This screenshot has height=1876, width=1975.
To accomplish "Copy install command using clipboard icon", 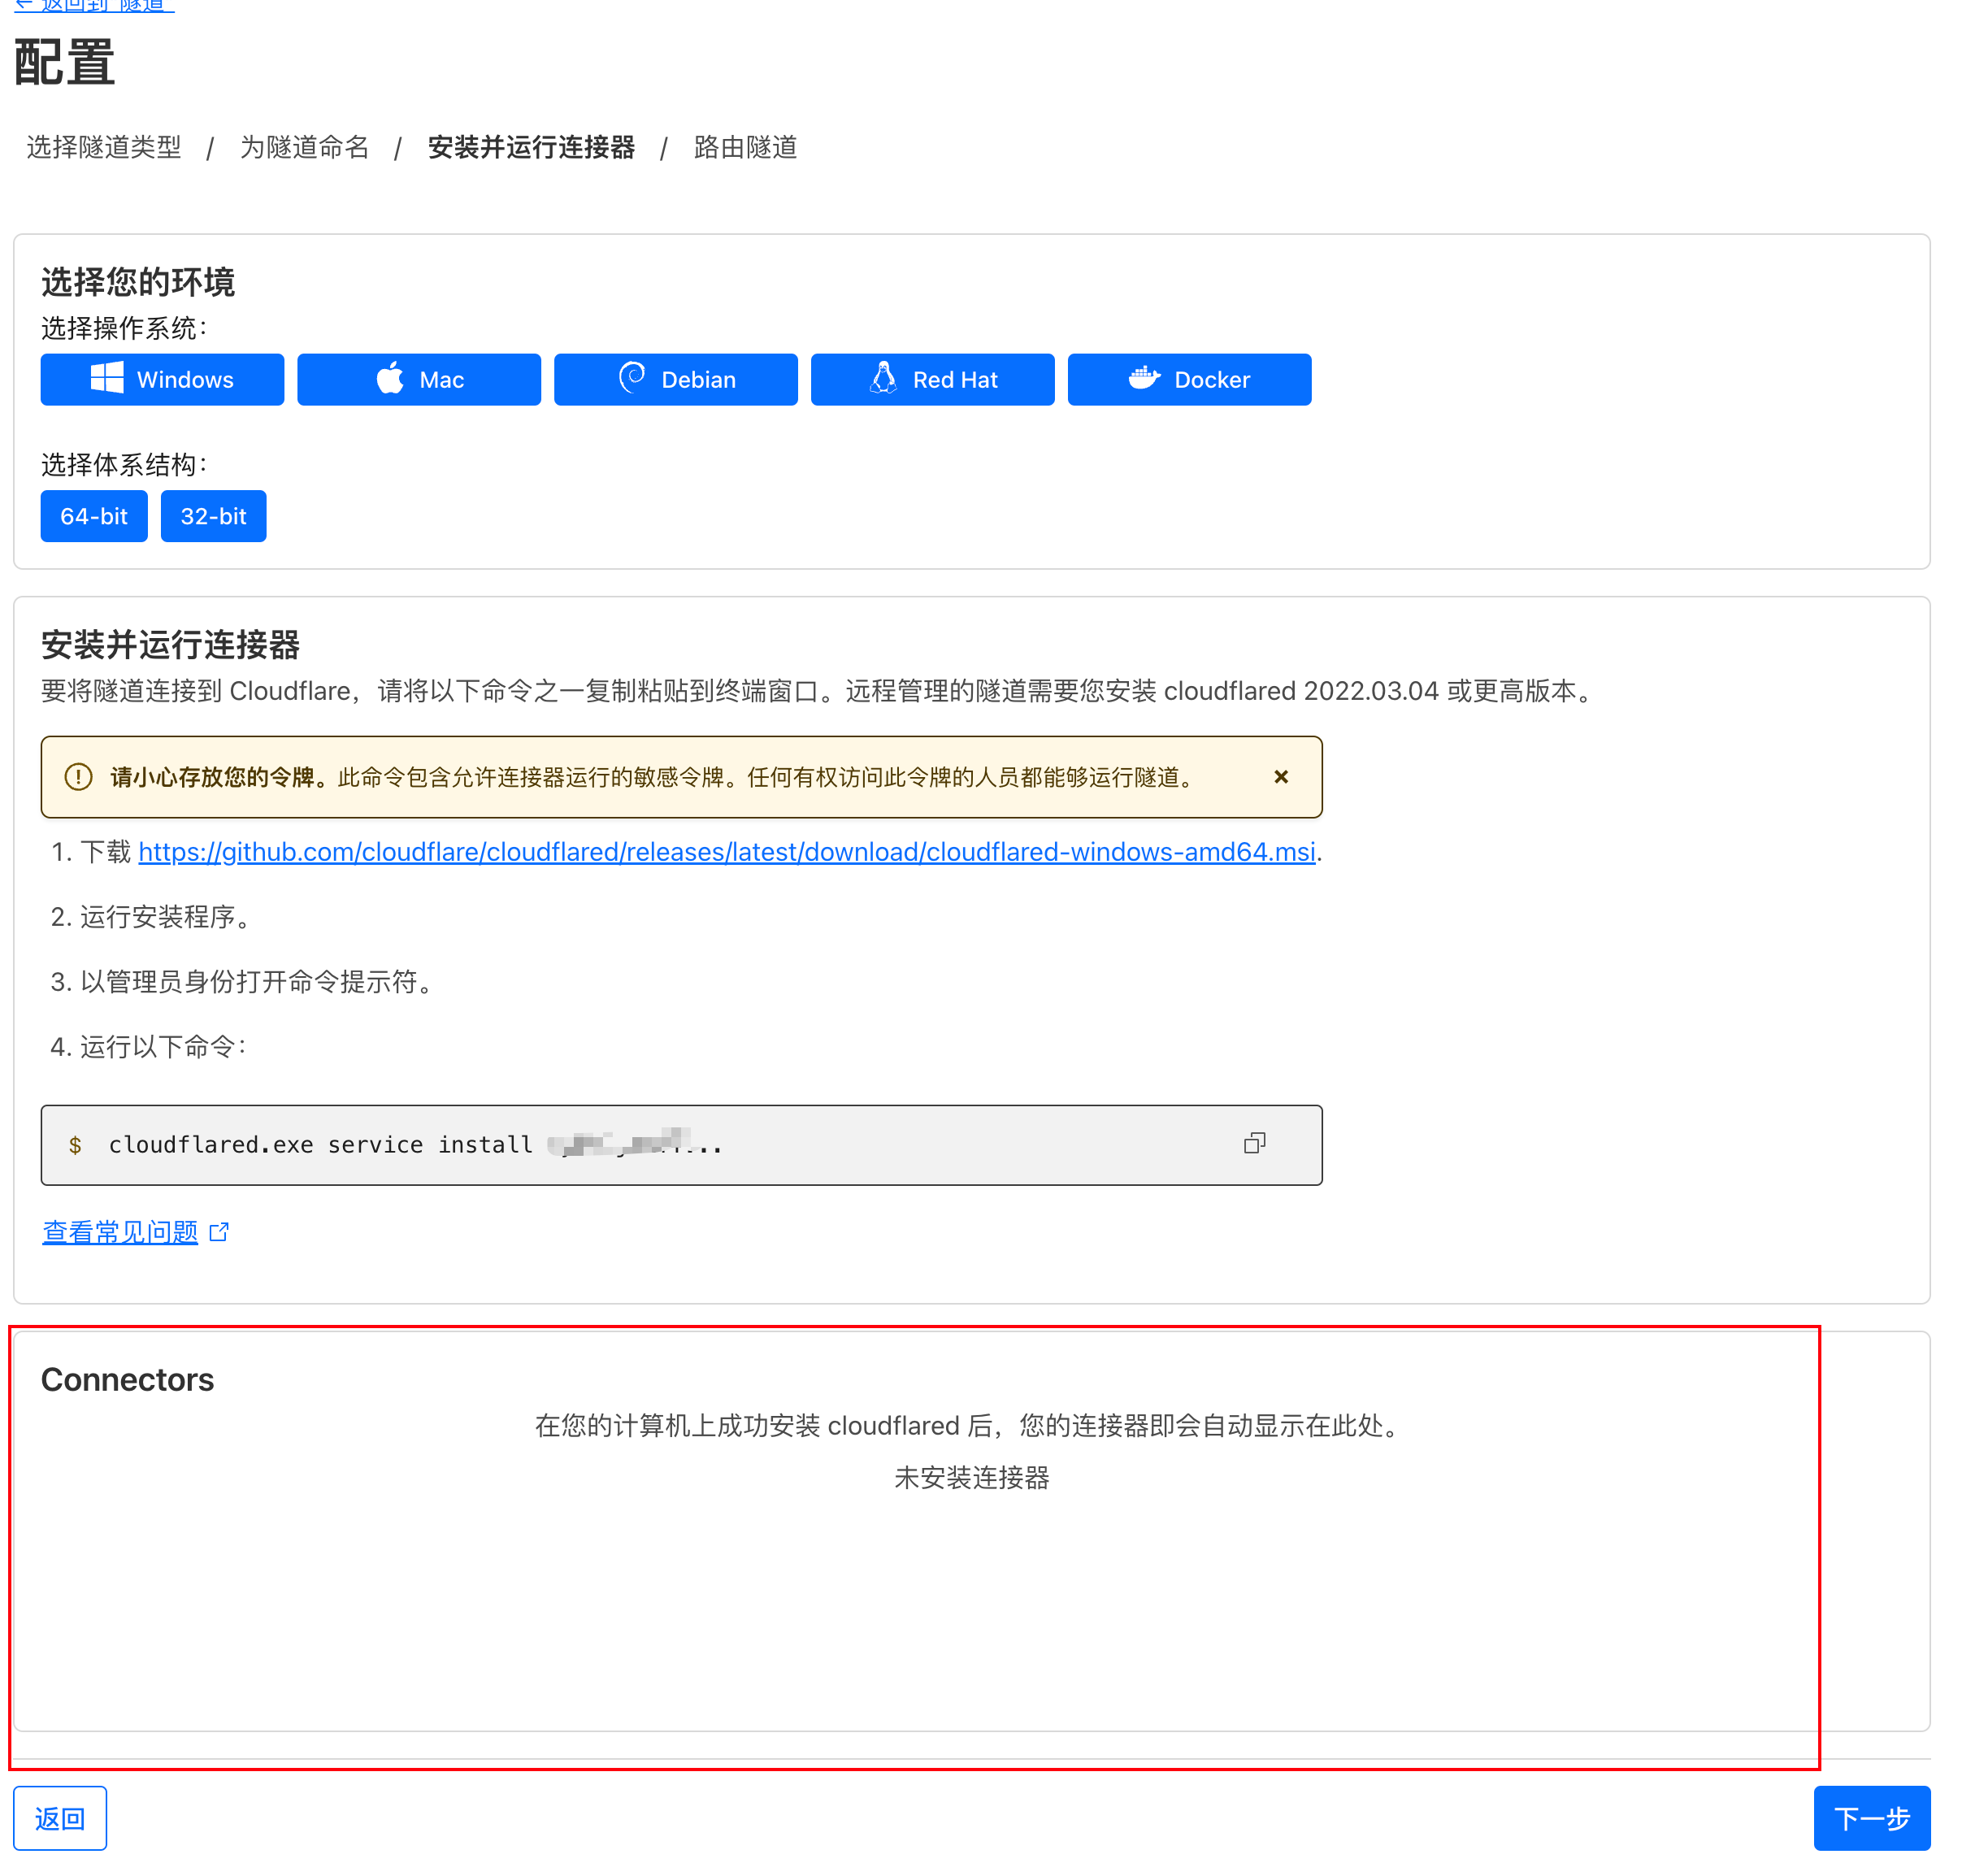I will (1256, 1144).
